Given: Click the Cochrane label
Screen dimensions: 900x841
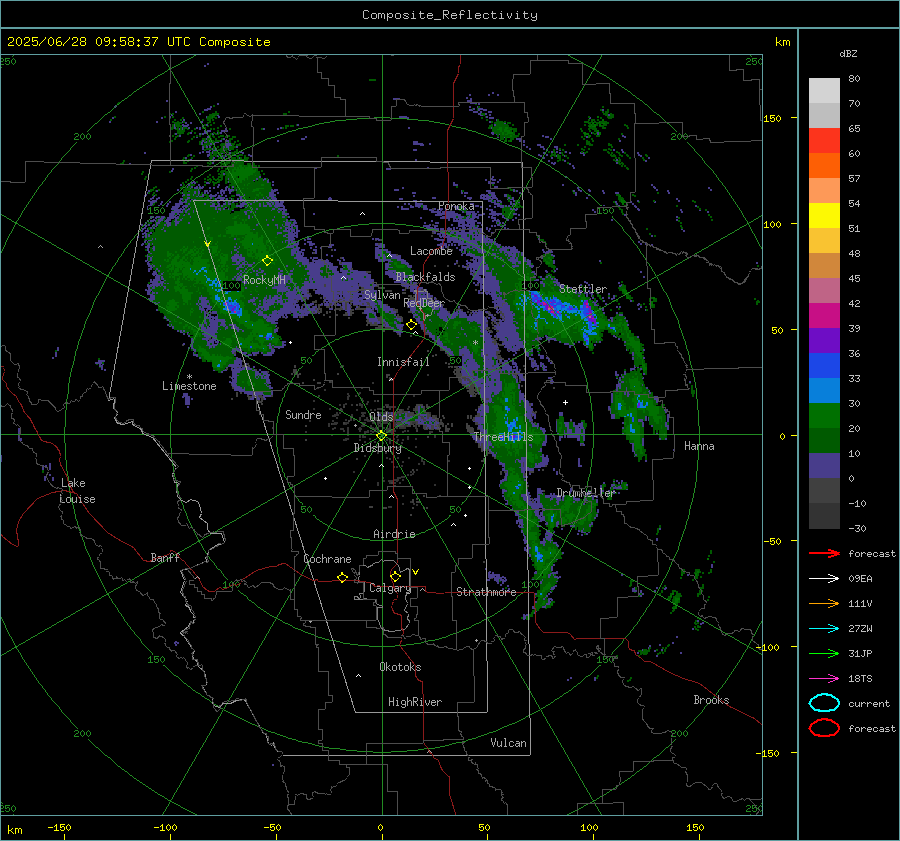Looking at the screenshot, I should click(327, 559).
